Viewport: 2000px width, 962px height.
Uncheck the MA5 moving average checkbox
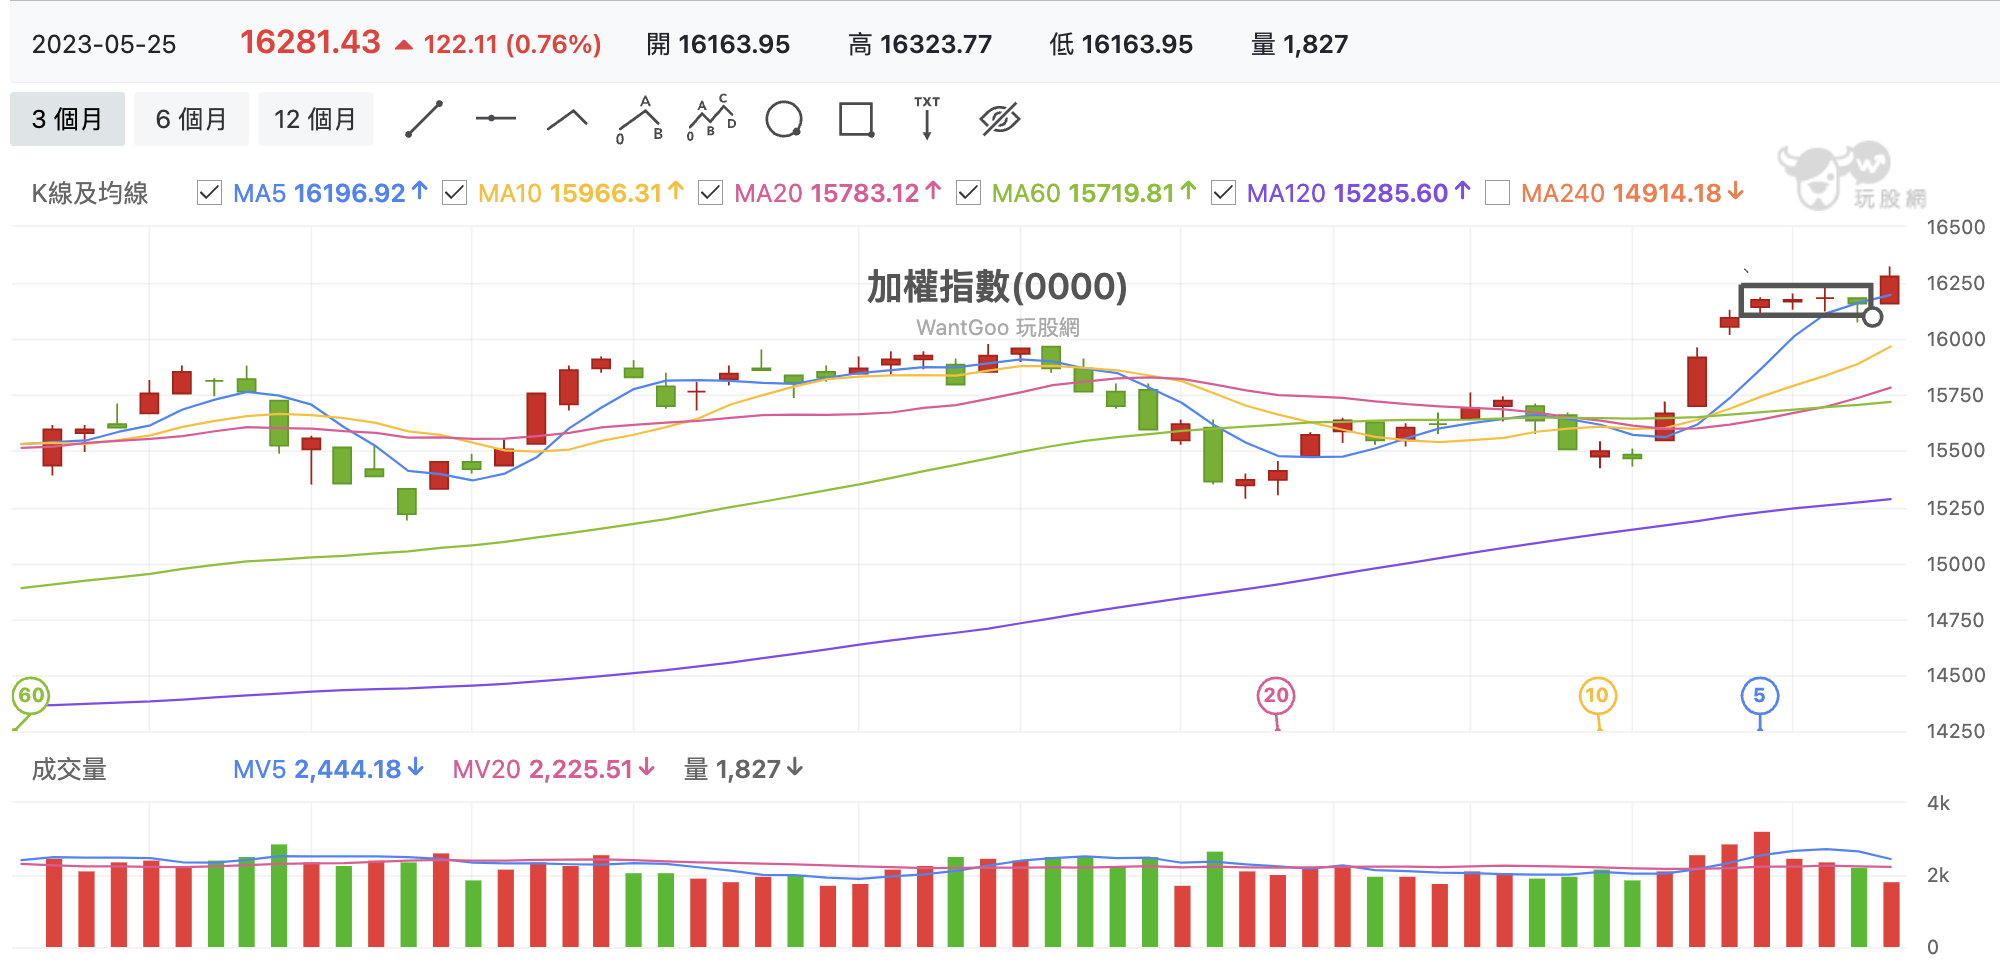[209, 193]
